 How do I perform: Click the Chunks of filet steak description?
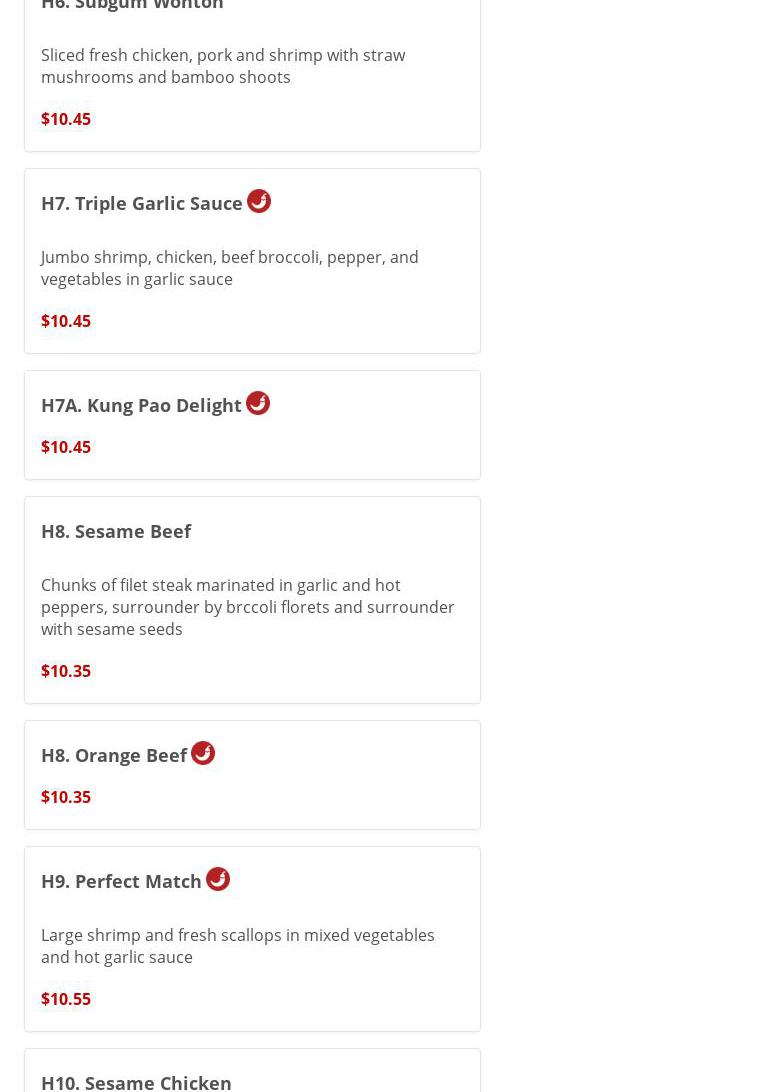pos(247,607)
